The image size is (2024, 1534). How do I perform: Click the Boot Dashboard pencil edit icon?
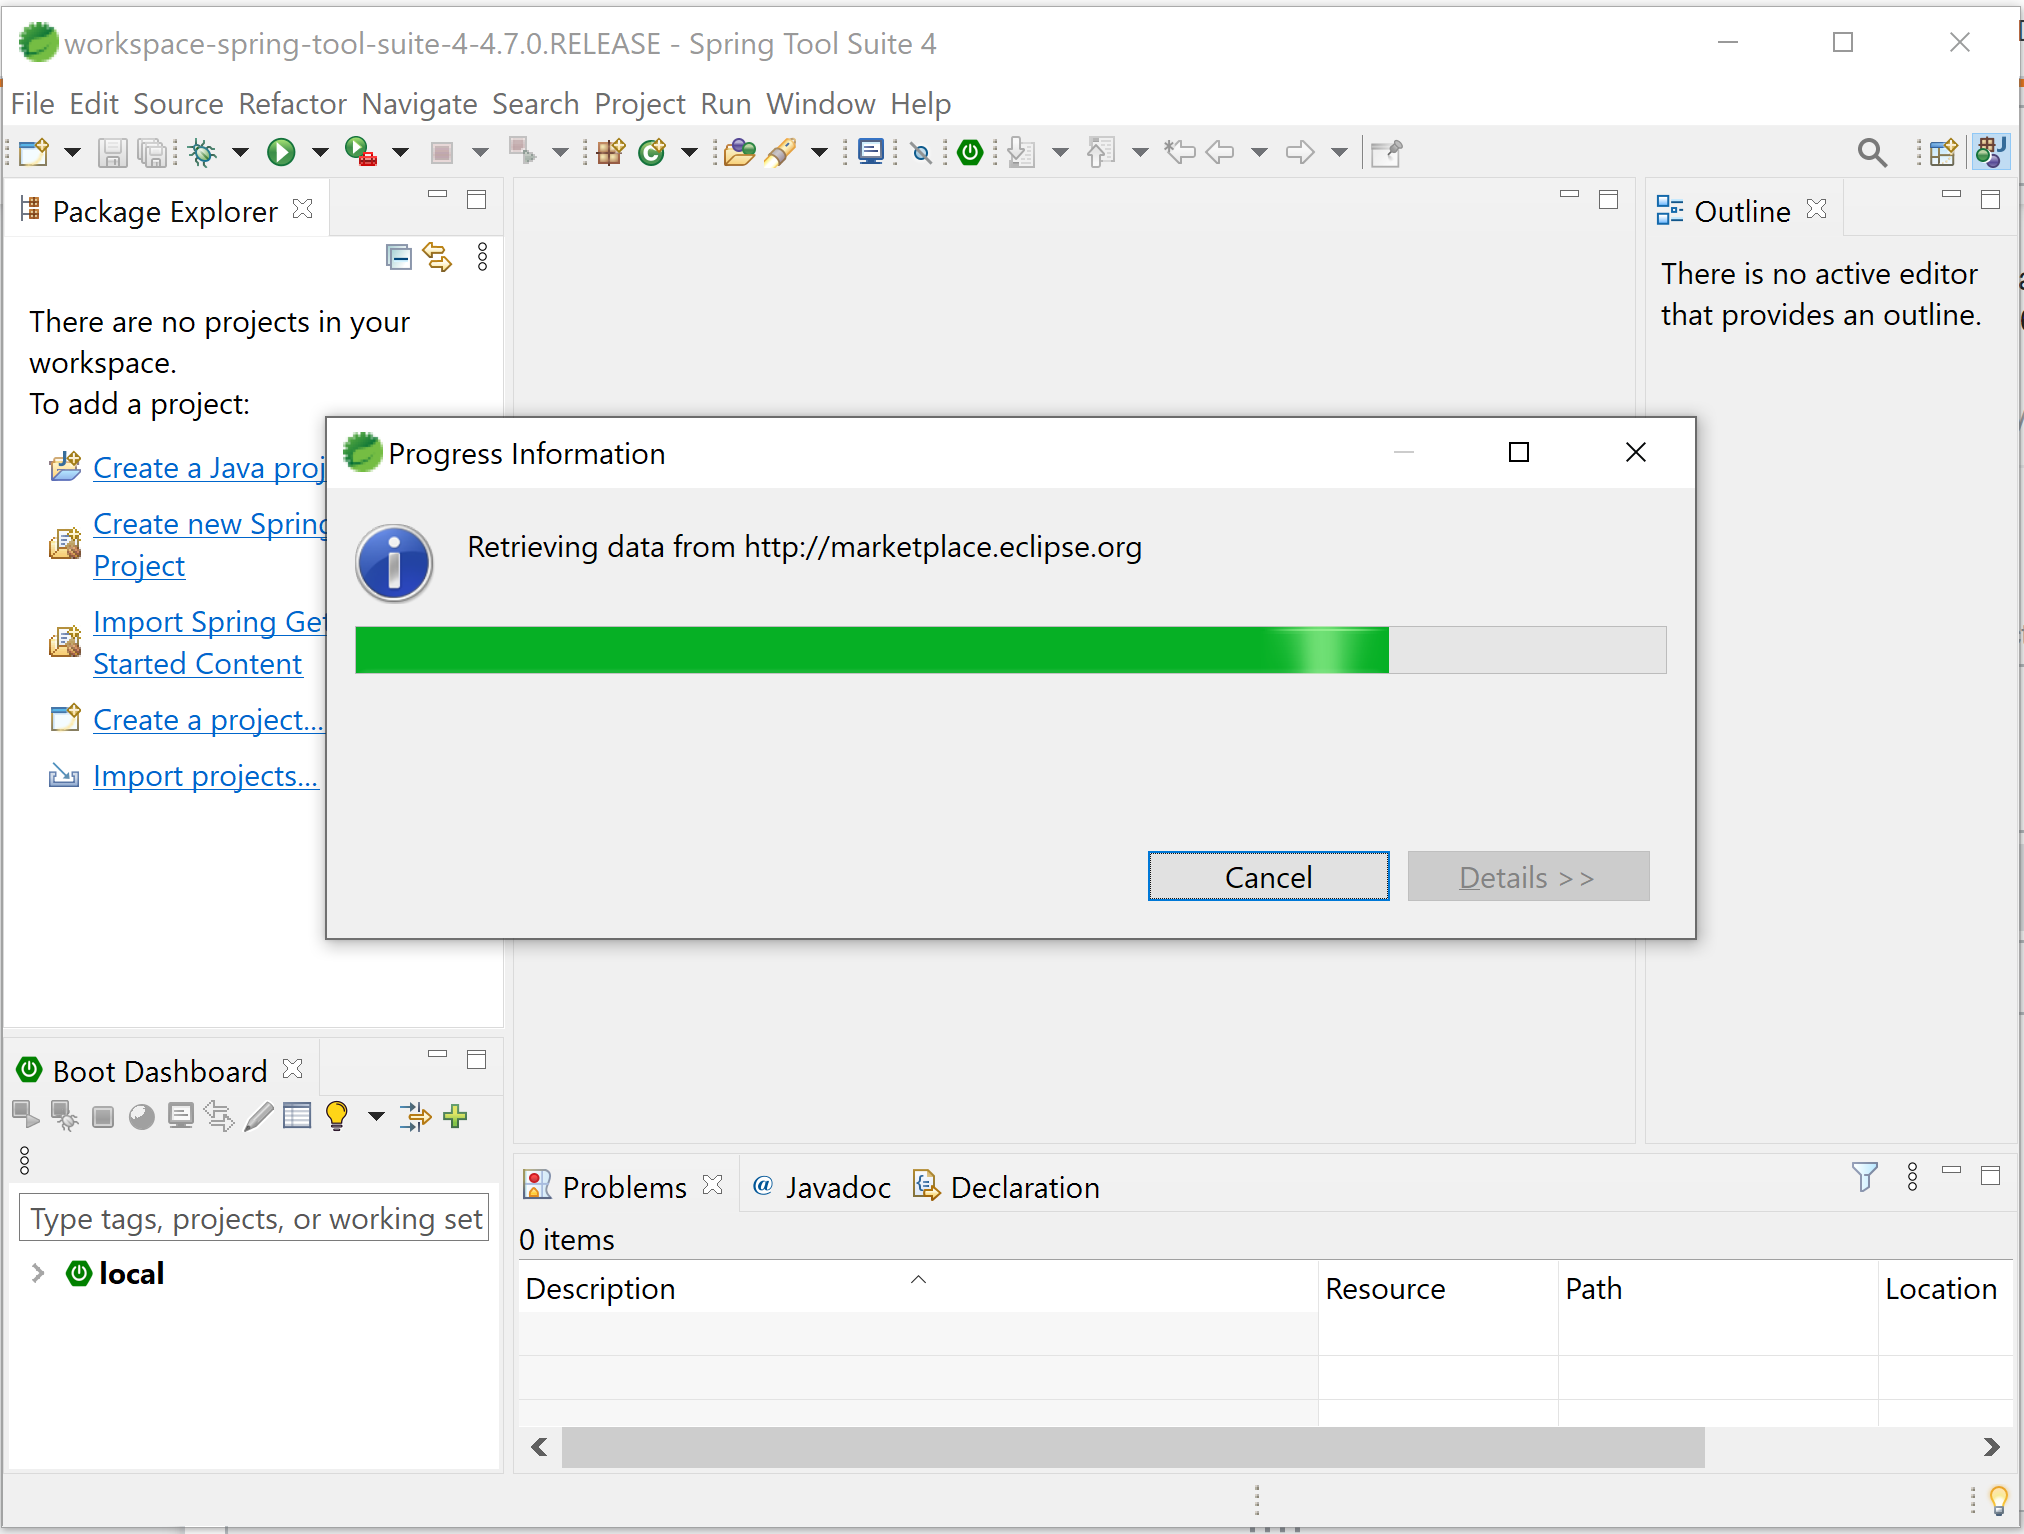258,1116
